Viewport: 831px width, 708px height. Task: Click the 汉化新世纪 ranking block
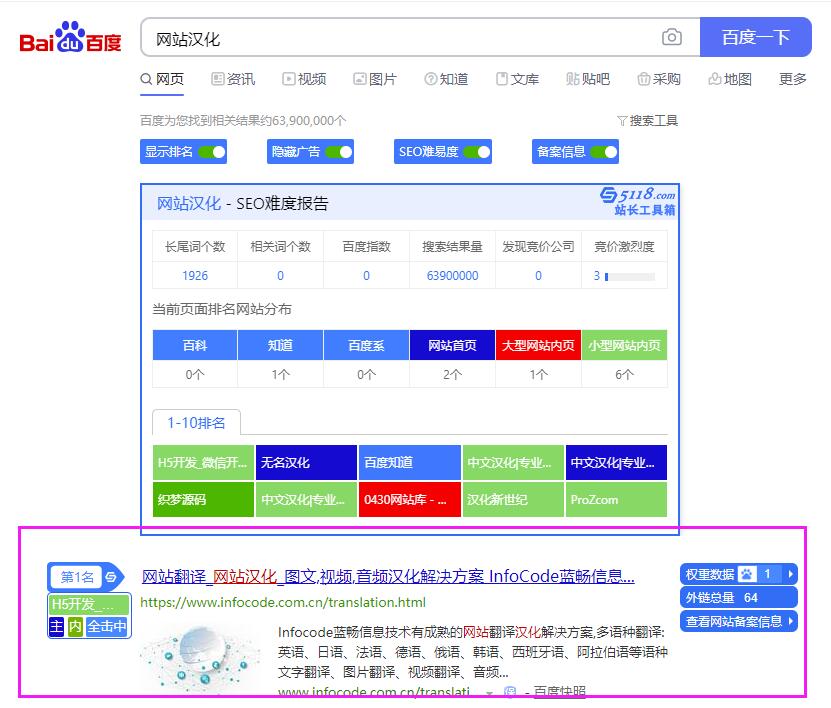coord(513,499)
